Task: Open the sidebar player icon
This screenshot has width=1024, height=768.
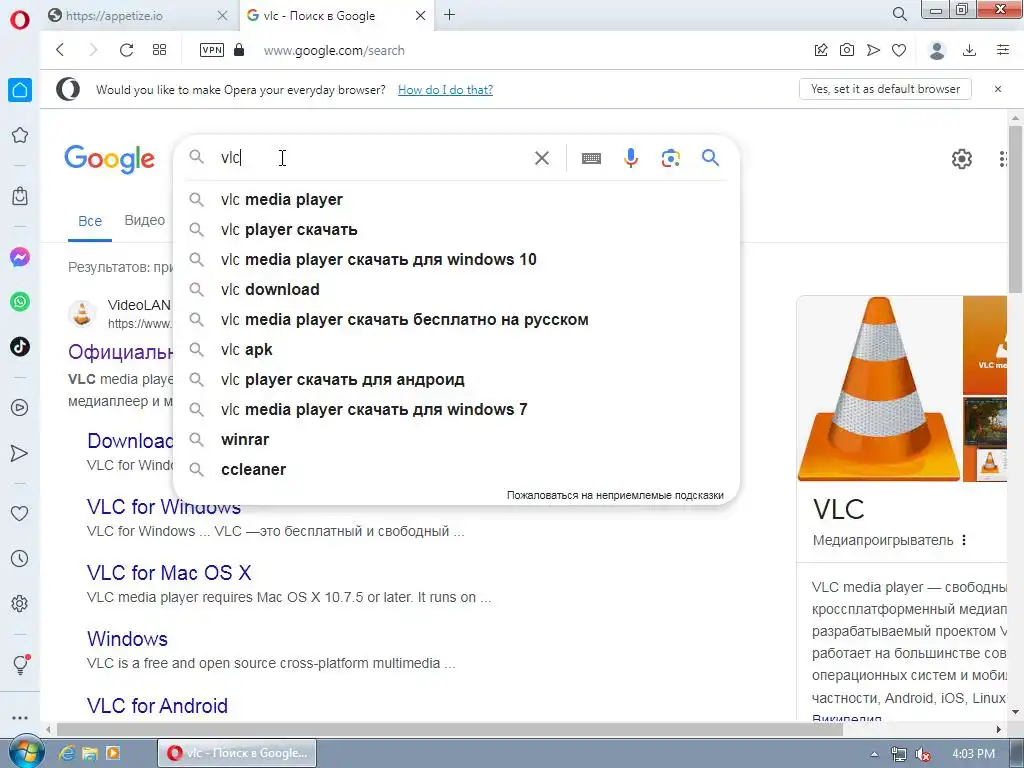Action: (x=20, y=408)
